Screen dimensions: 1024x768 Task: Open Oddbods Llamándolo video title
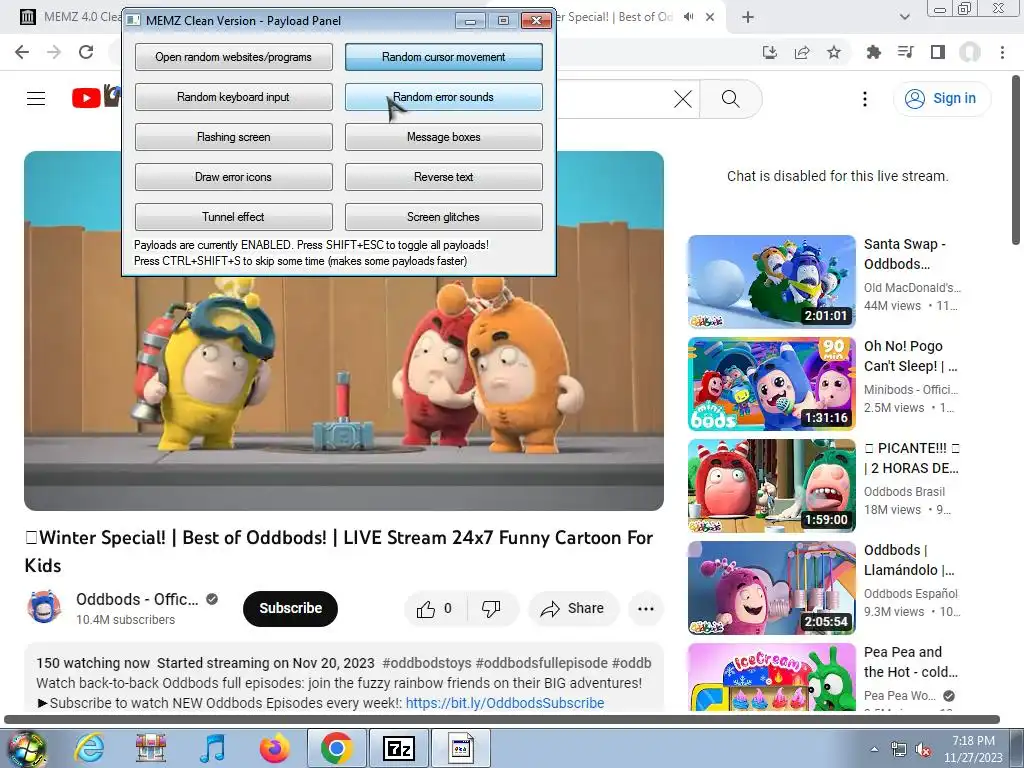(x=909, y=560)
